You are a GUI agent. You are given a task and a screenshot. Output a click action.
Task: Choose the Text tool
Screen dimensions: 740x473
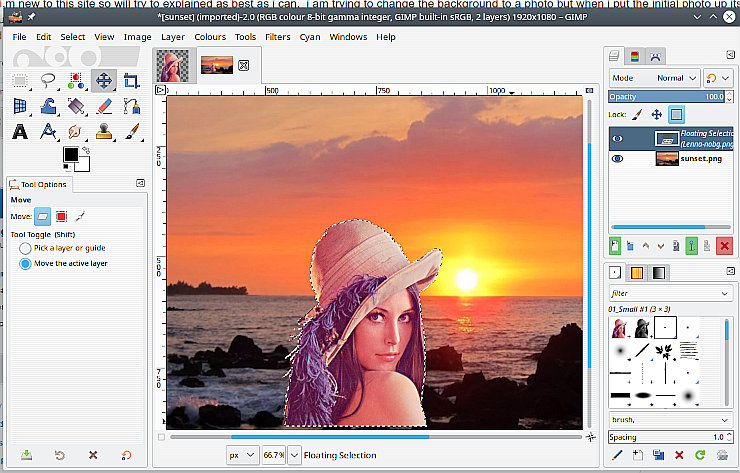[20, 132]
